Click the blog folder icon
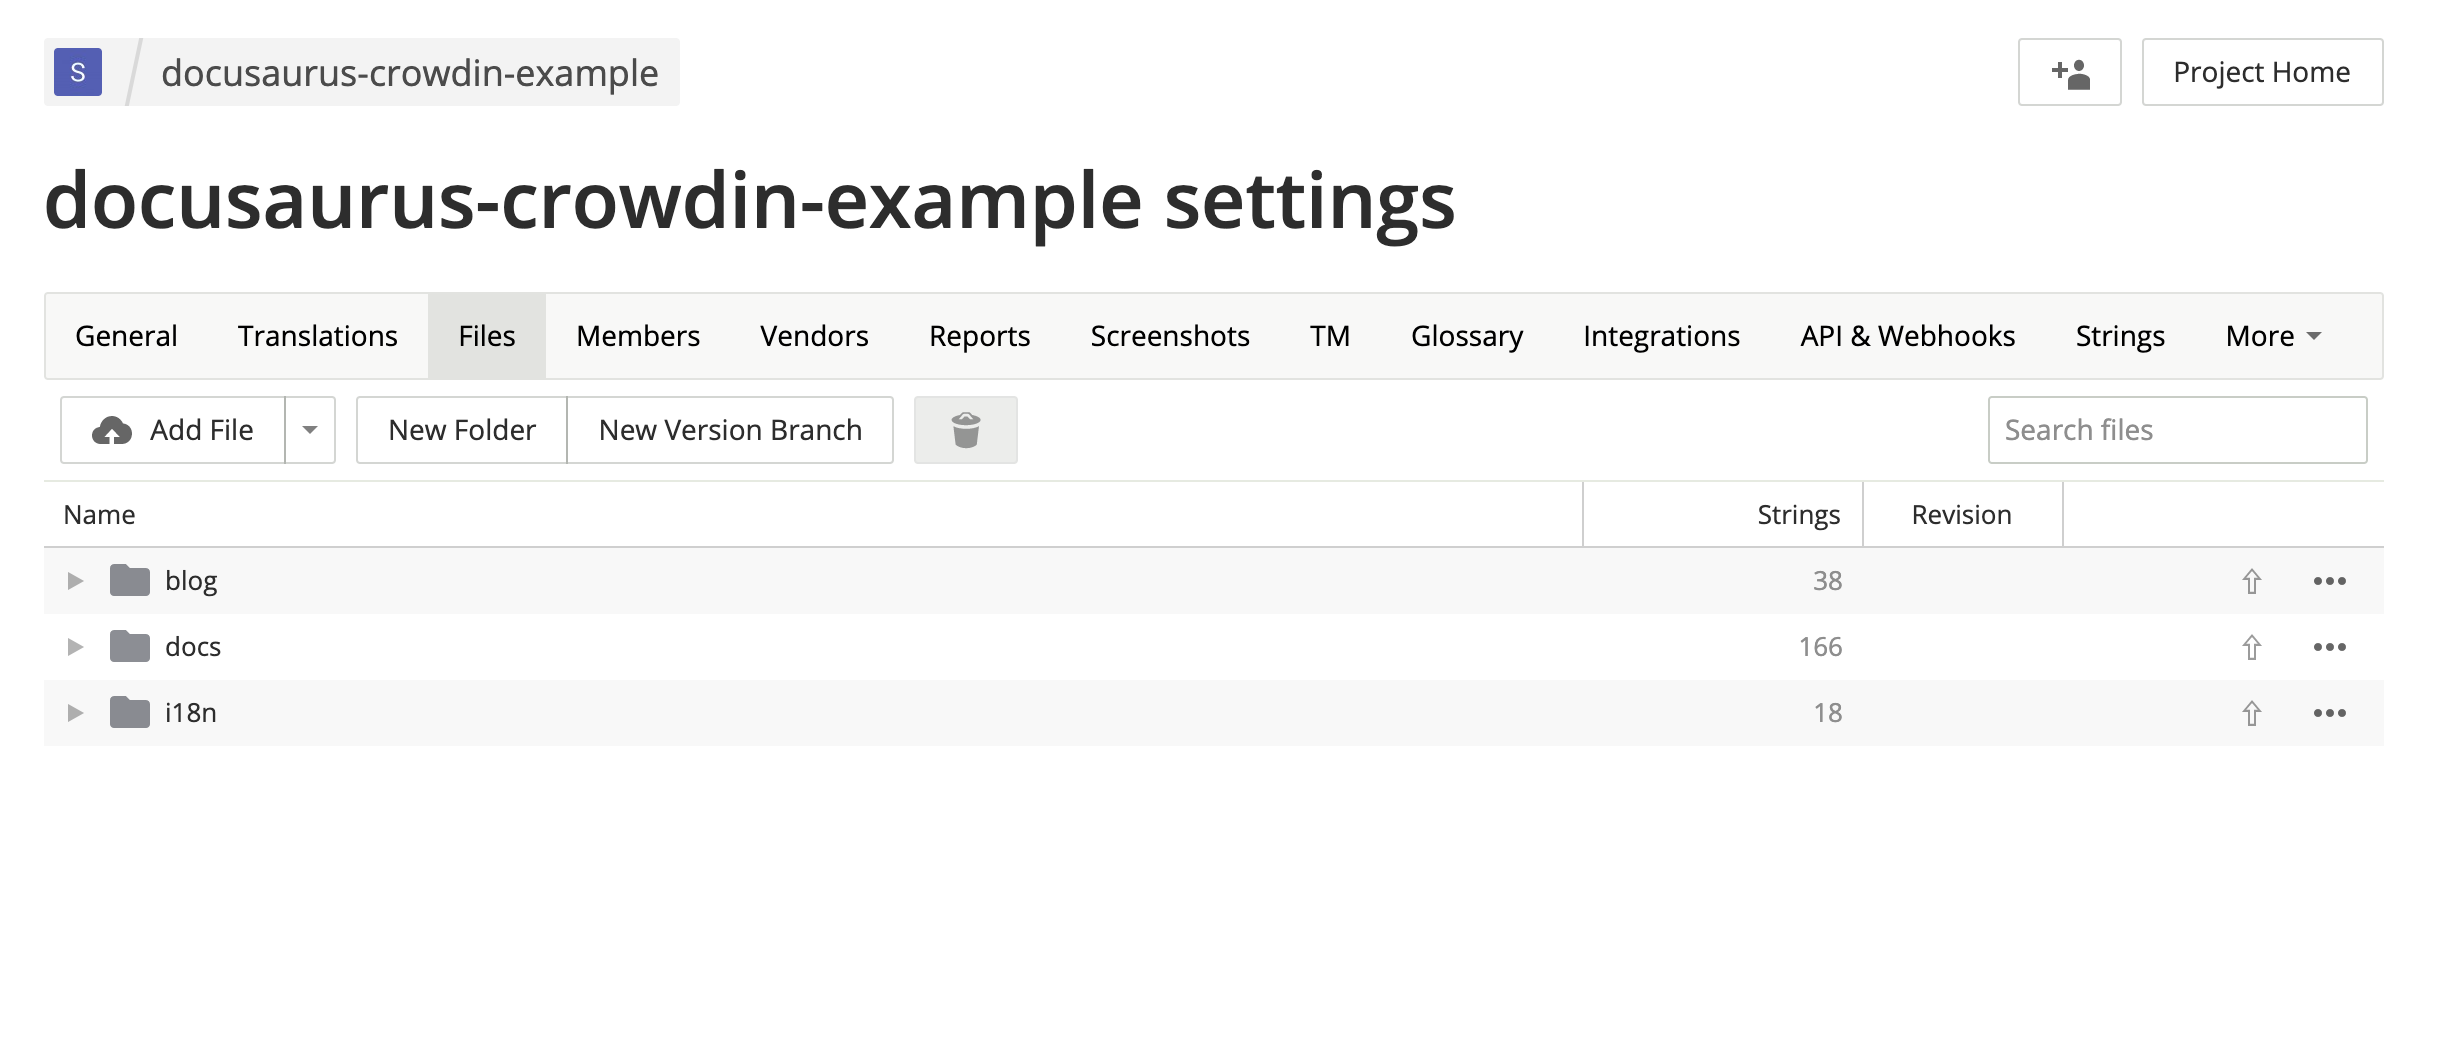The width and height of the screenshot is (2462, 1048). pyautogui.click(x=131, y=579)
